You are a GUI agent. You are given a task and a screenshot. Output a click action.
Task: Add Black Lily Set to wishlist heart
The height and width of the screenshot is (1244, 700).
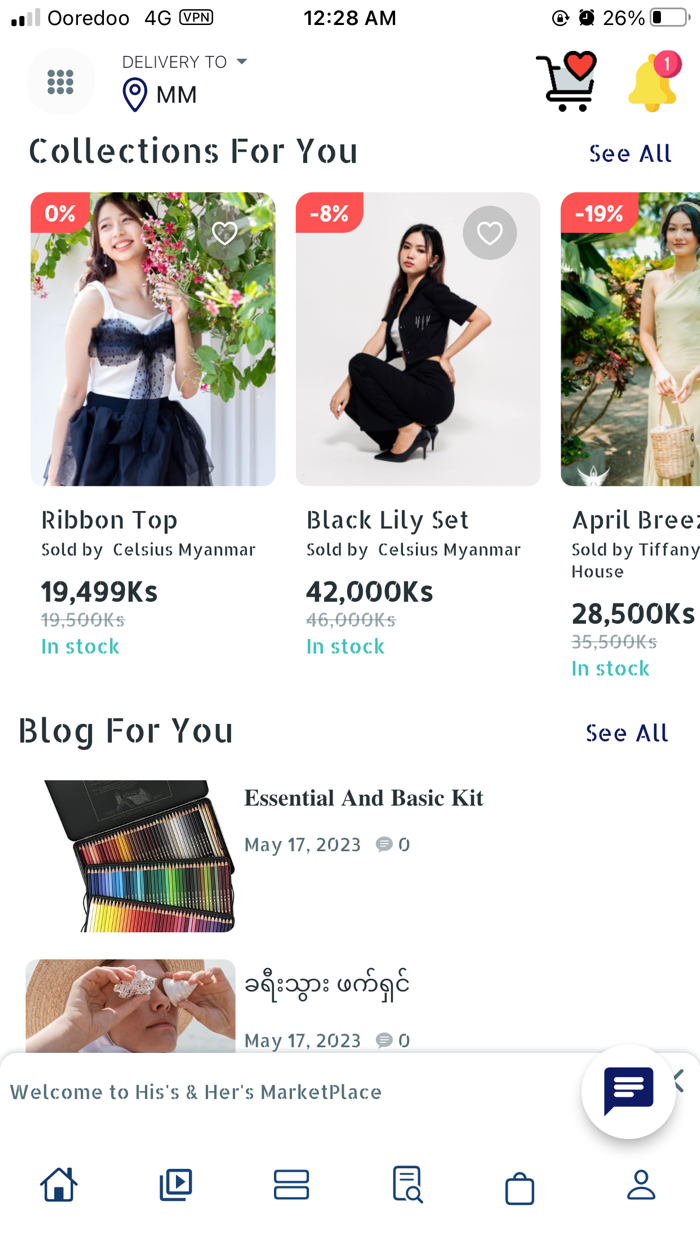(x=489, y=233)
